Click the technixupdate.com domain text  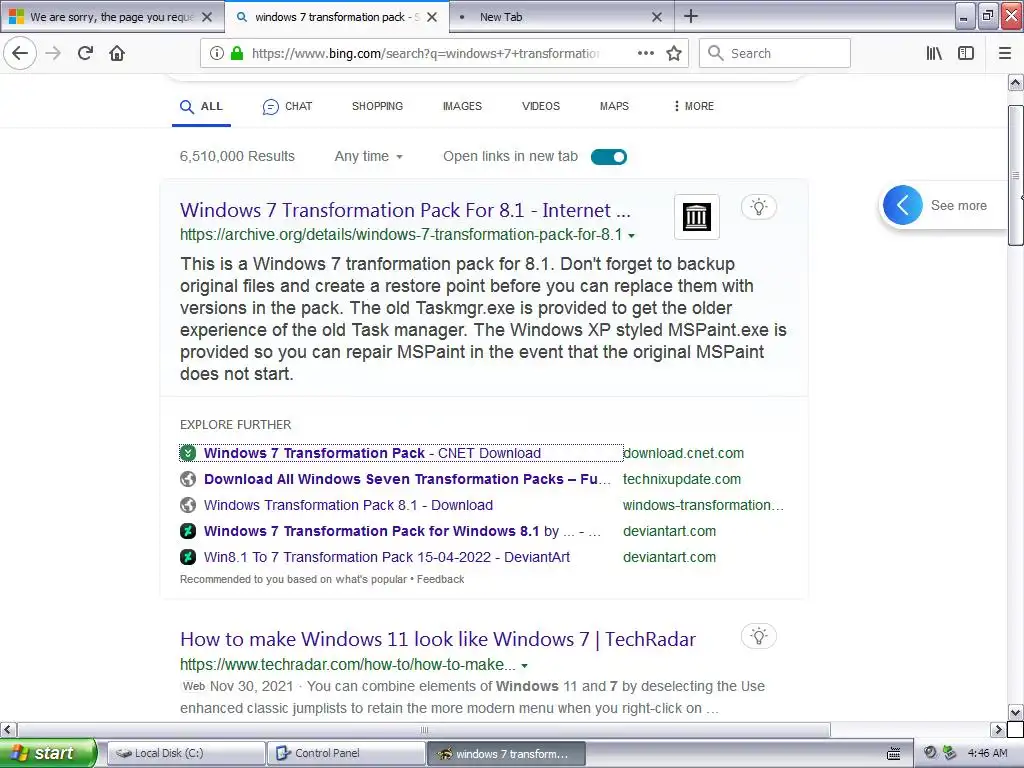tap(682, 479)
